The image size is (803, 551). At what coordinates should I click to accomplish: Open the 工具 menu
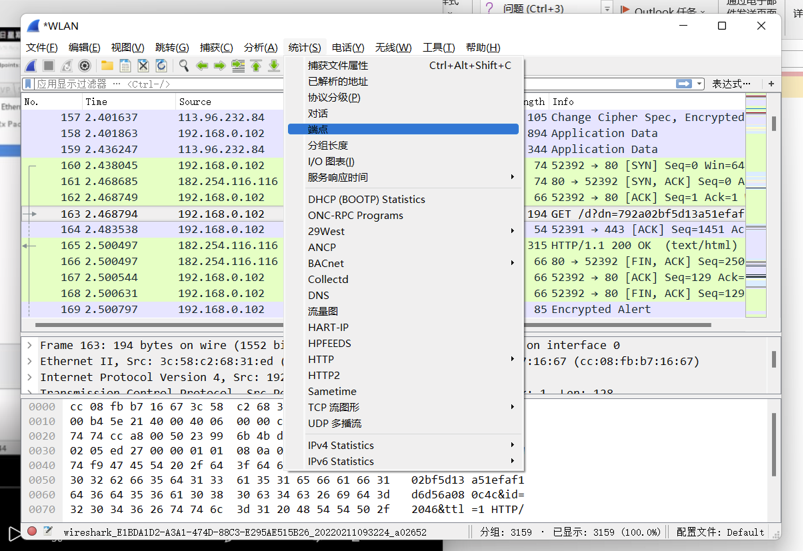(x=438, y=48)
